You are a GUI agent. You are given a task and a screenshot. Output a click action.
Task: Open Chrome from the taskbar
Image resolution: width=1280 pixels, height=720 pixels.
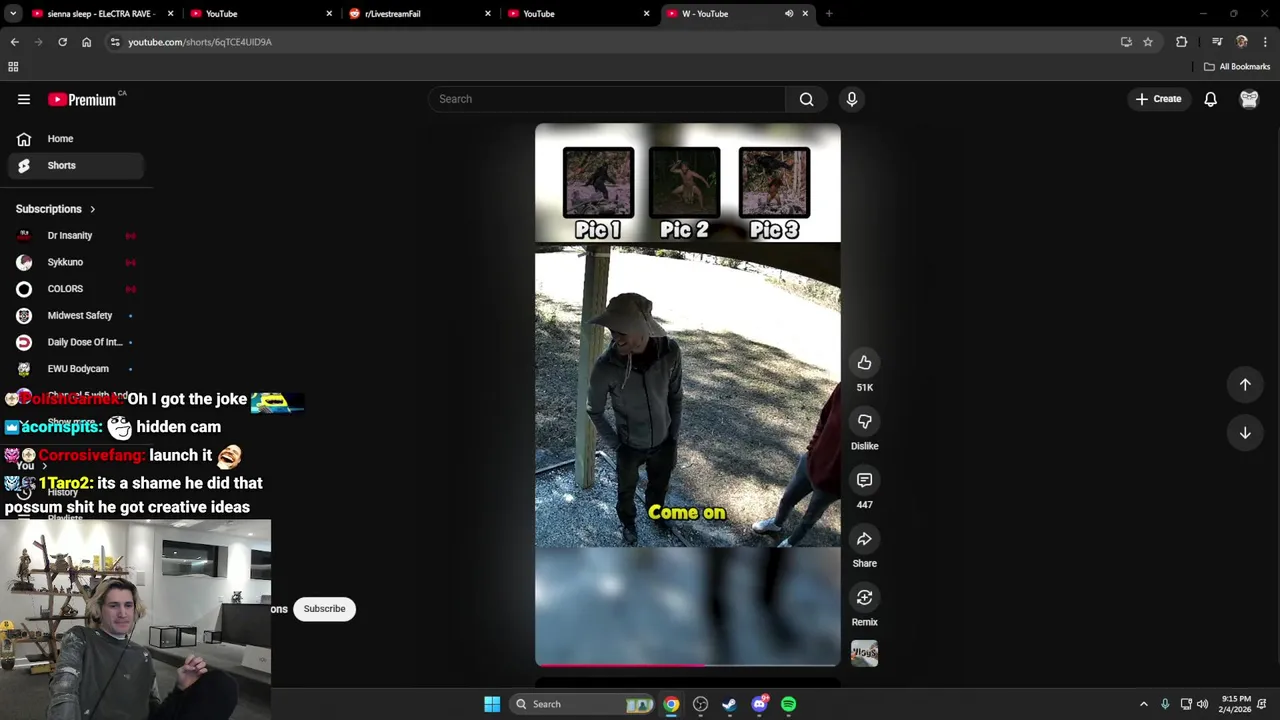pyautogui.click(x=671, y=704)
